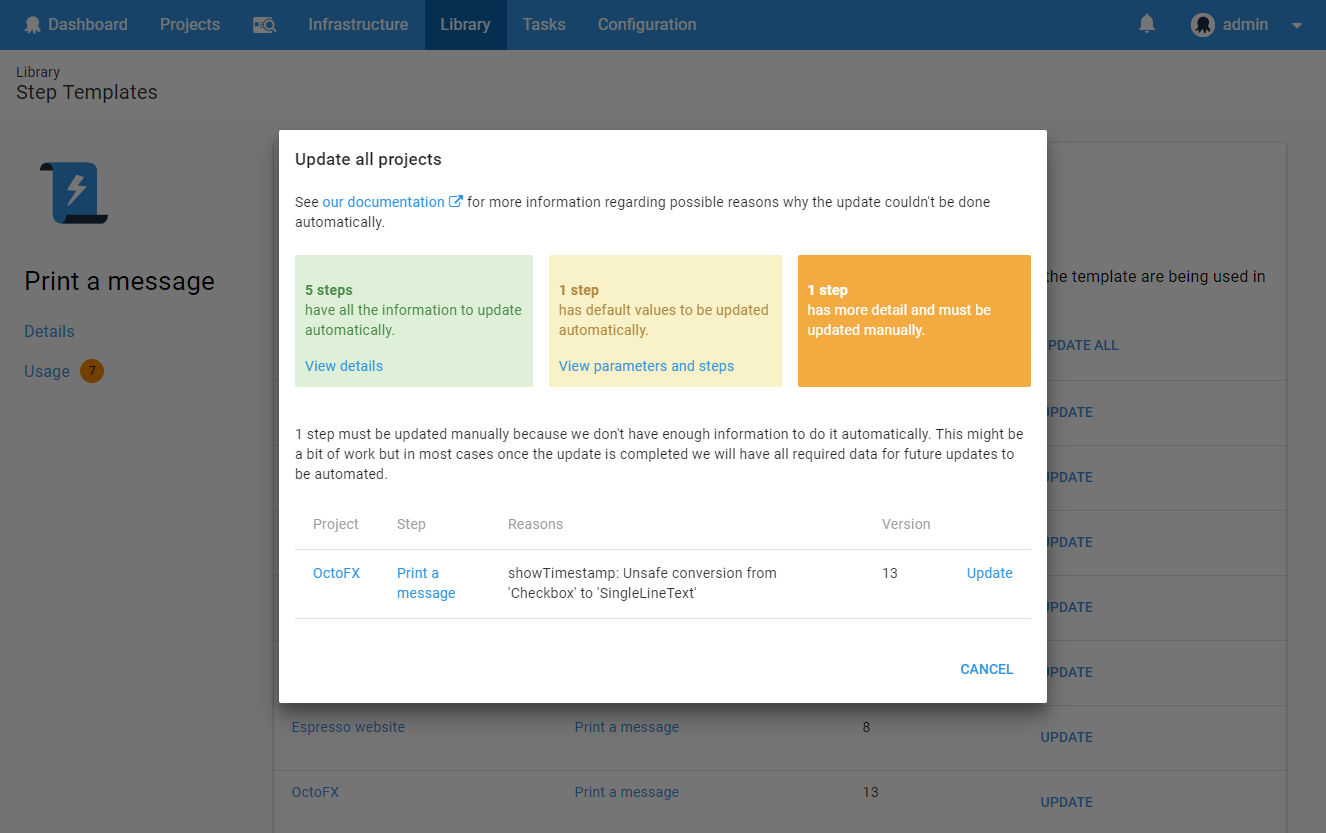The width and height of the screenshot is (1326, 833).
Task: Click 'View parameters and steps' link
Action: (x=646, y=366)
